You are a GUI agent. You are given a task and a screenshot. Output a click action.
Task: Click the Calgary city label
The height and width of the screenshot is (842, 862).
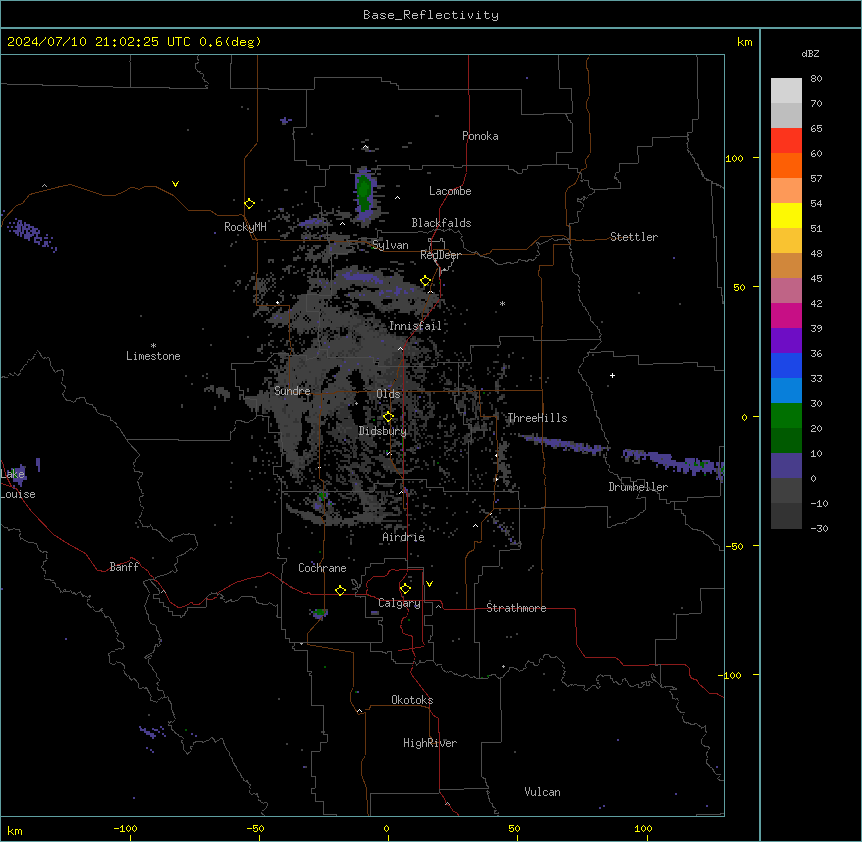(x=399, y=603)
